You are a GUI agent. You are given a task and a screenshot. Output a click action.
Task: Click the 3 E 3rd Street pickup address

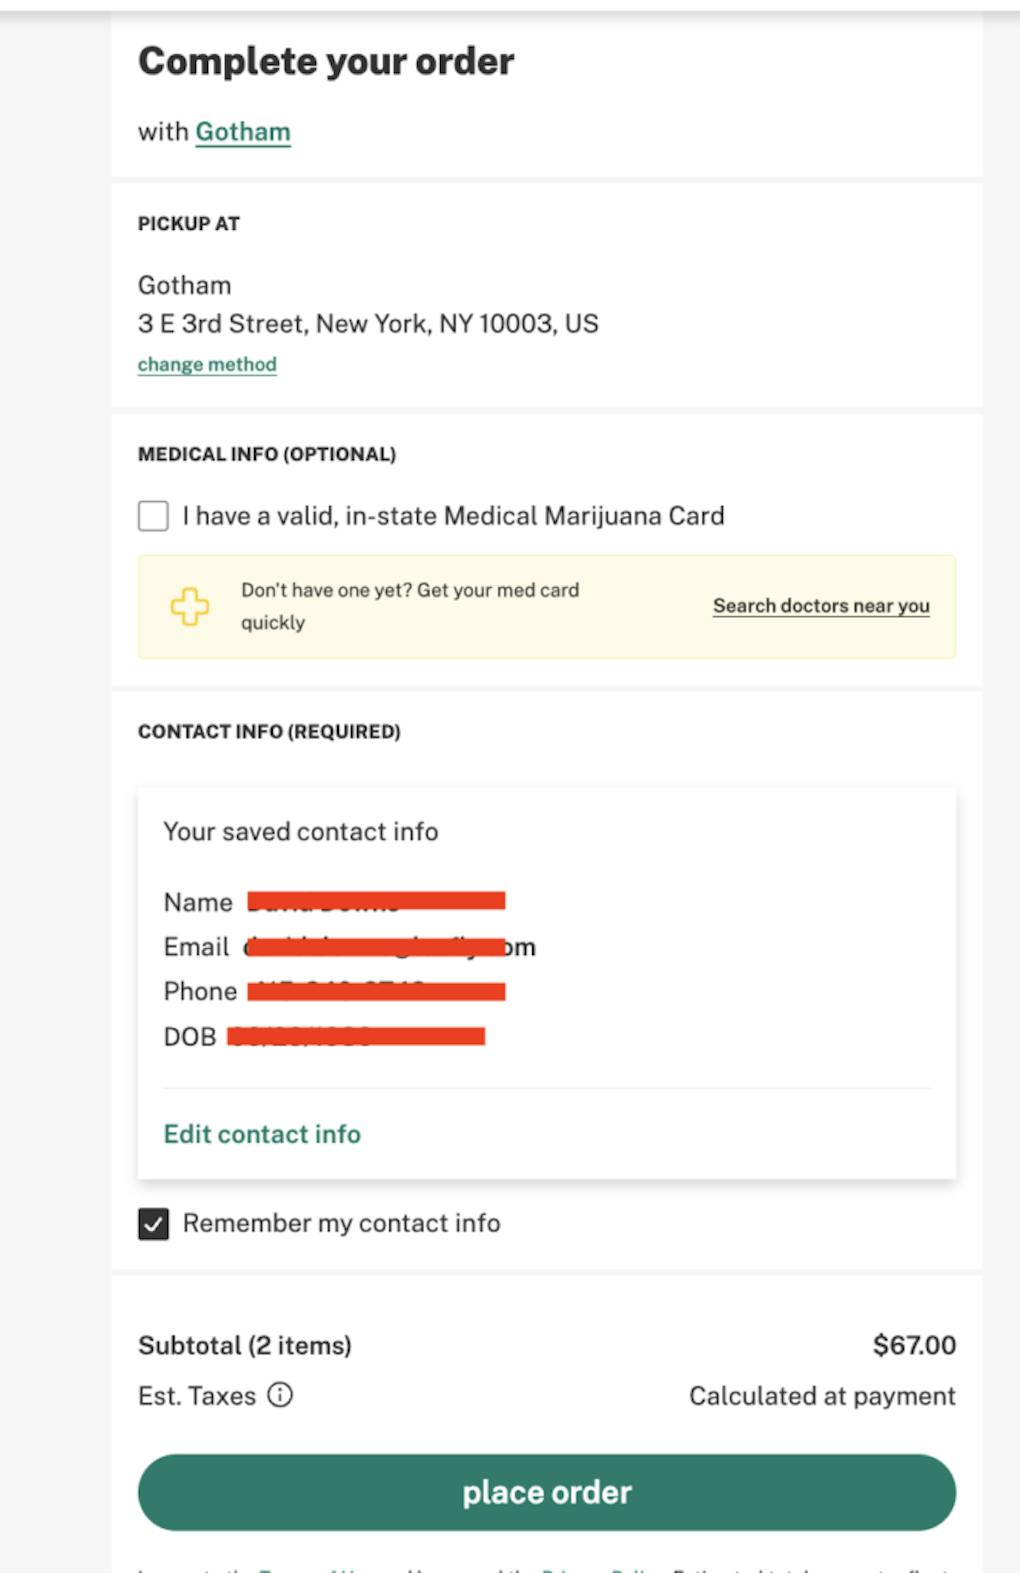368,324
